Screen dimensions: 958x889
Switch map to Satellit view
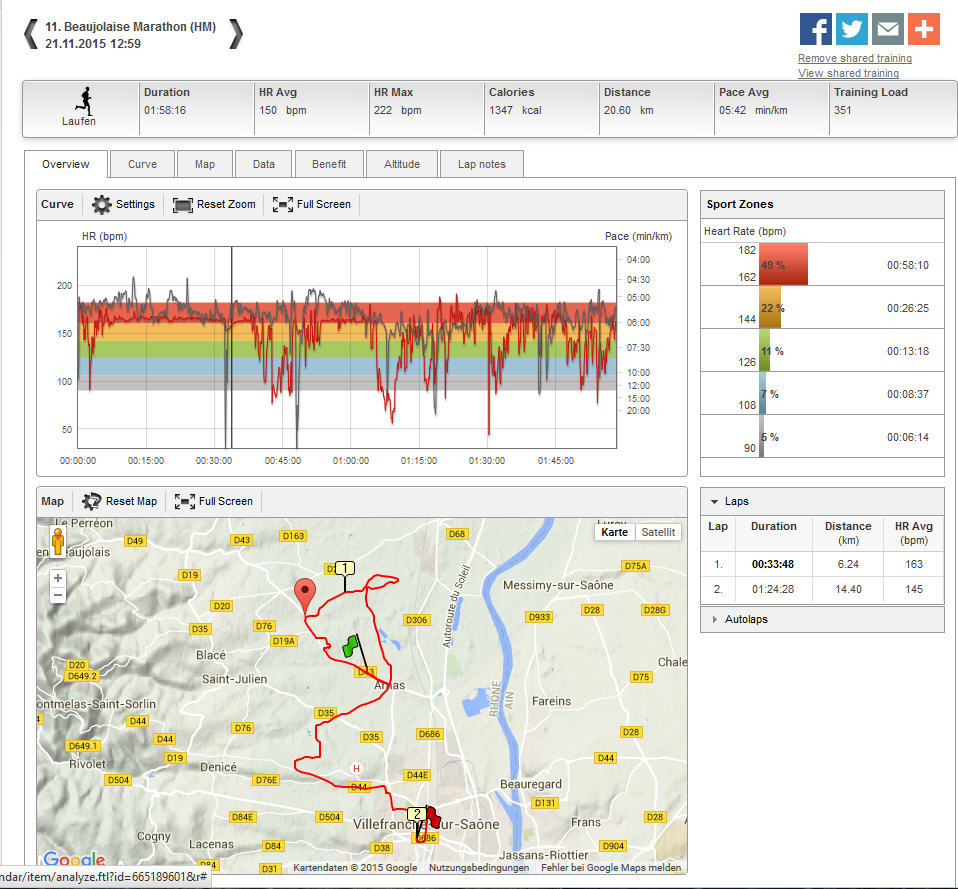click(658, 532)
